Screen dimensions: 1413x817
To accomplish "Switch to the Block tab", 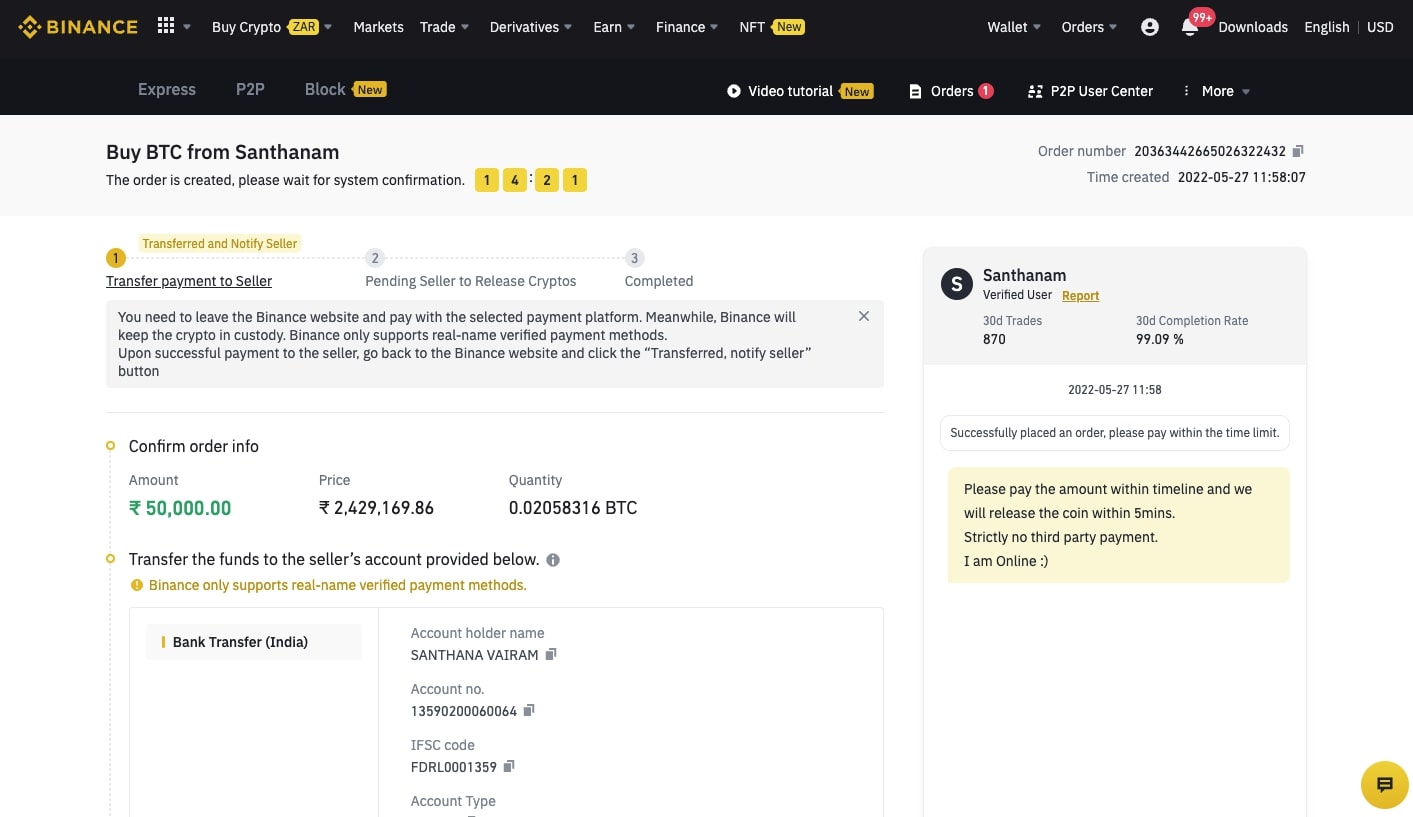I will (x=345, y=89).
